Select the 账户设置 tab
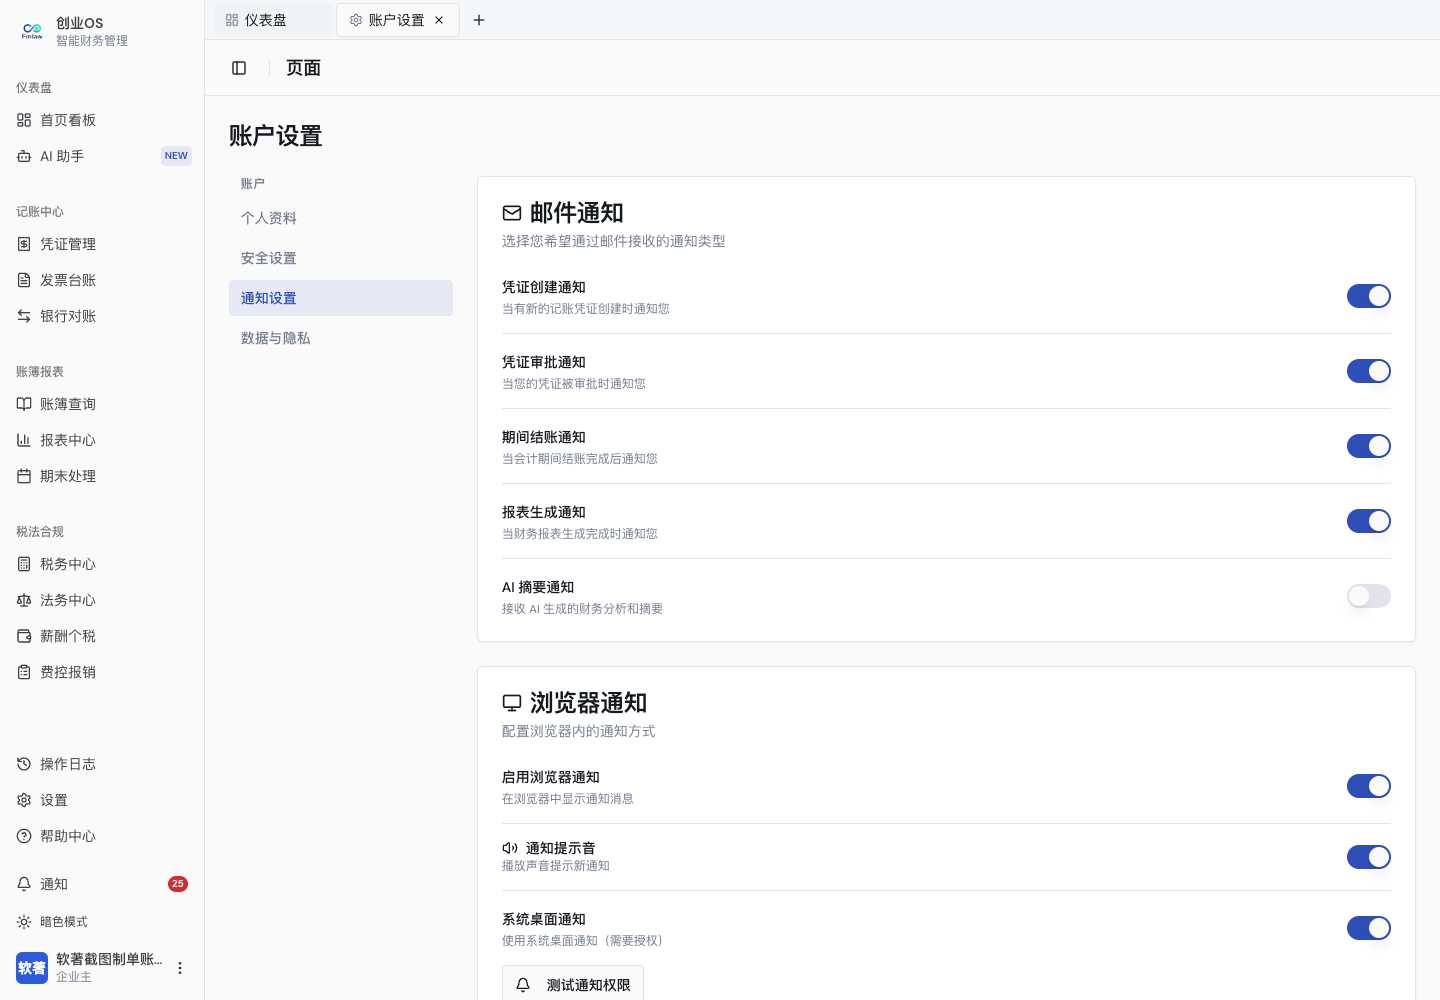The height and width of the screenshot is (1000, 1440). click(397, 20)
